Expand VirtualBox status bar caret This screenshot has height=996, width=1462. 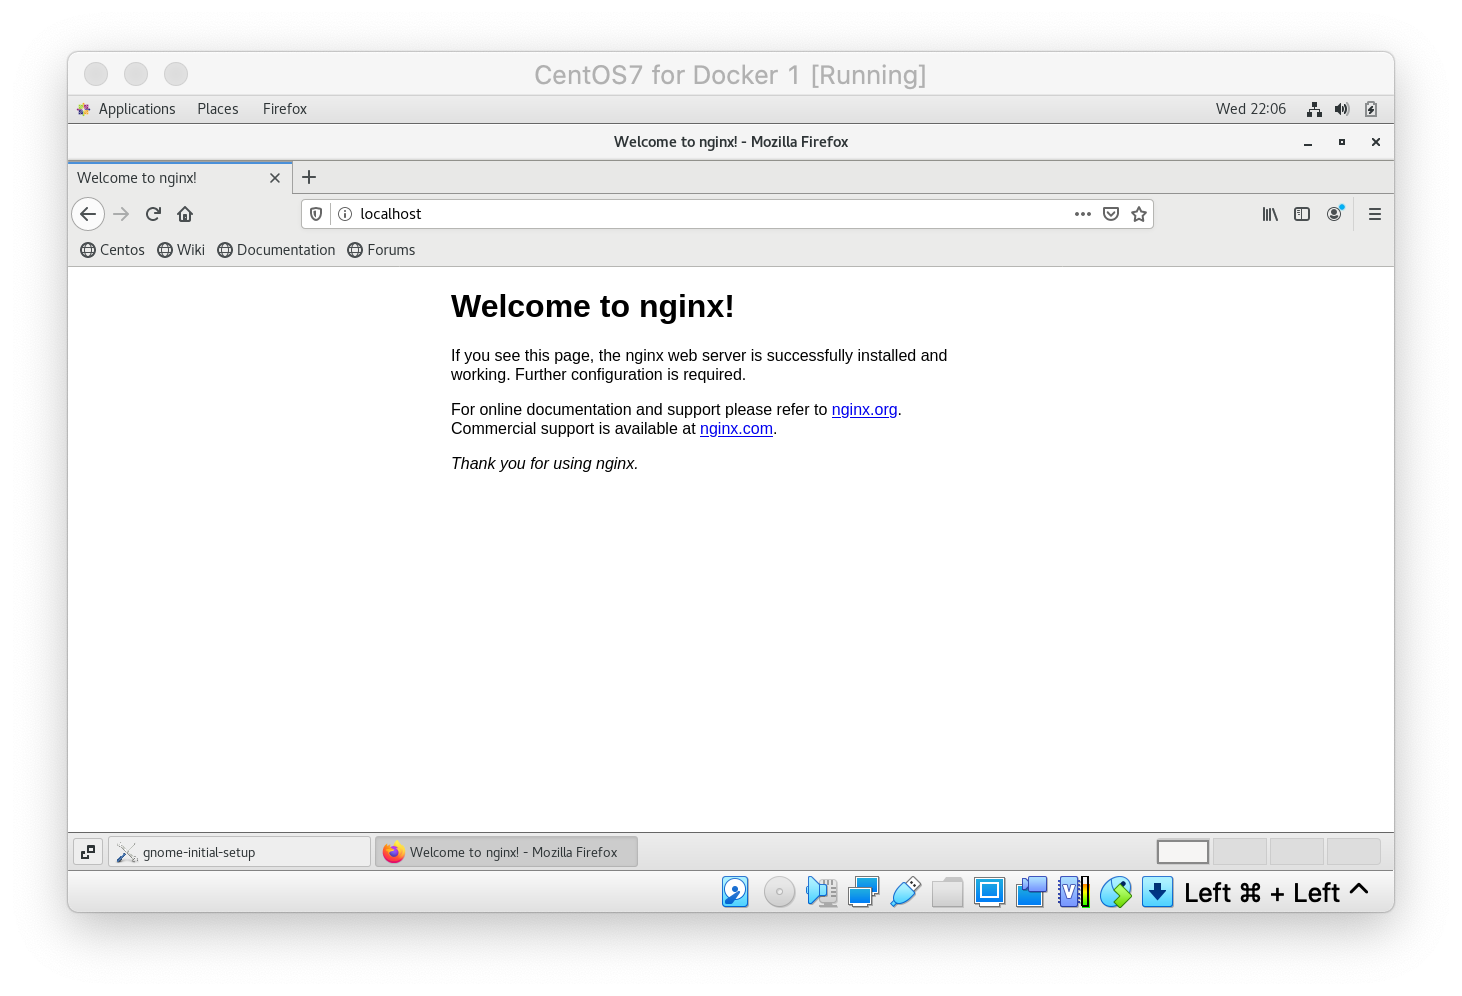pyautogui.click(x=1359, y=889)
